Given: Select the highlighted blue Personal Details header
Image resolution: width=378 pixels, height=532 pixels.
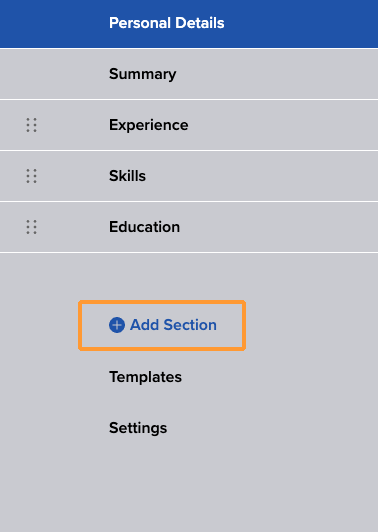Looking at the screenshot, I should pos(189,23).
